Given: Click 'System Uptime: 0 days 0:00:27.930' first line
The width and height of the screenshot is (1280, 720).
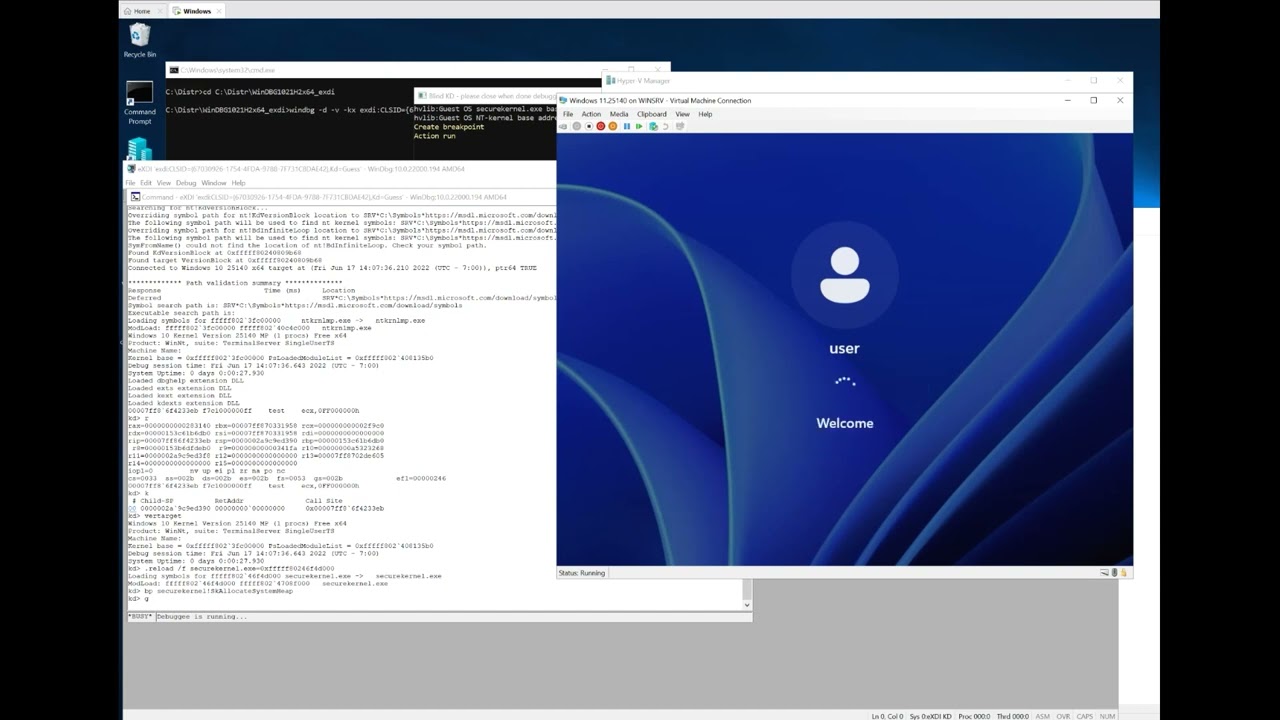Looking at the screenshot, I should tap(196, 373).
